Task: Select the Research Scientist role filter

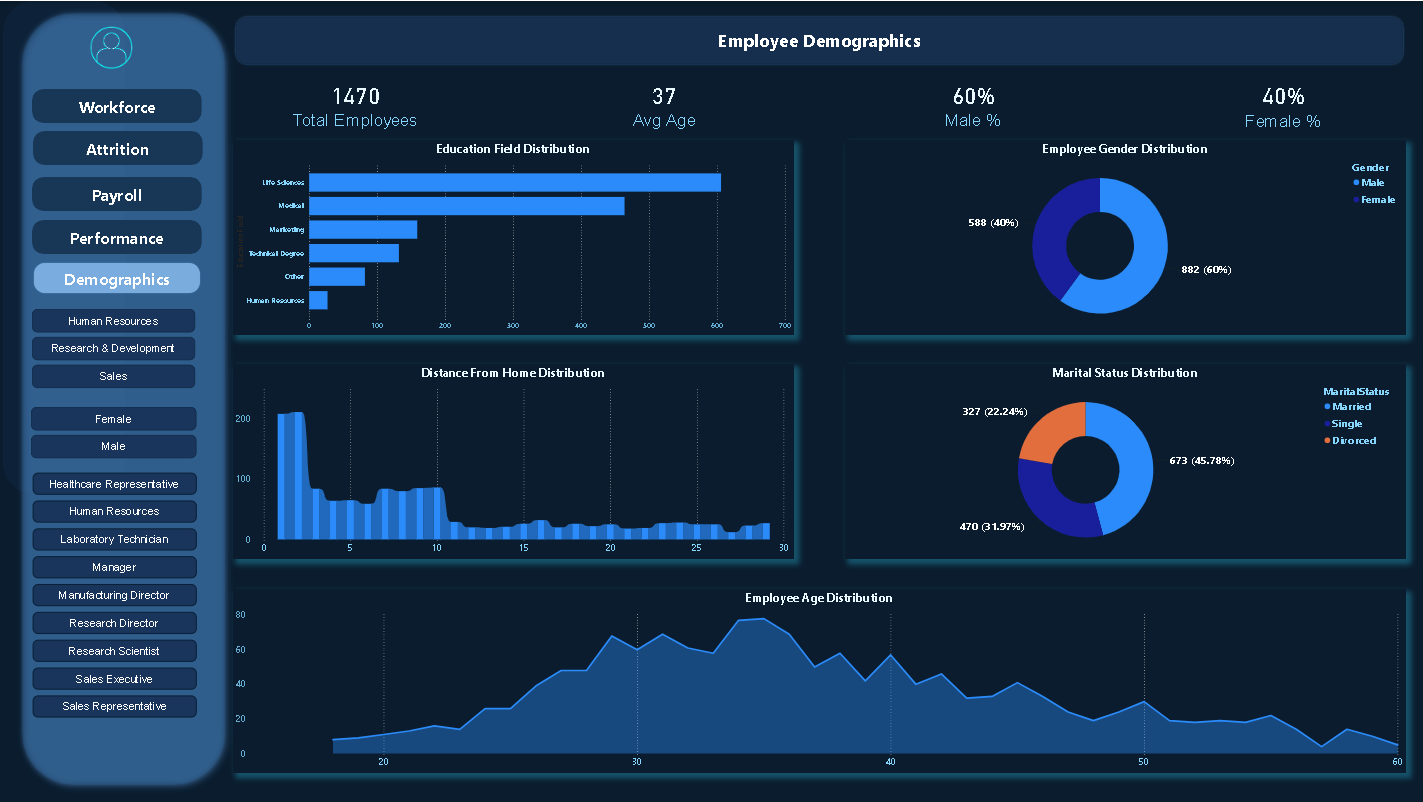Action: [x=114, y=651]
